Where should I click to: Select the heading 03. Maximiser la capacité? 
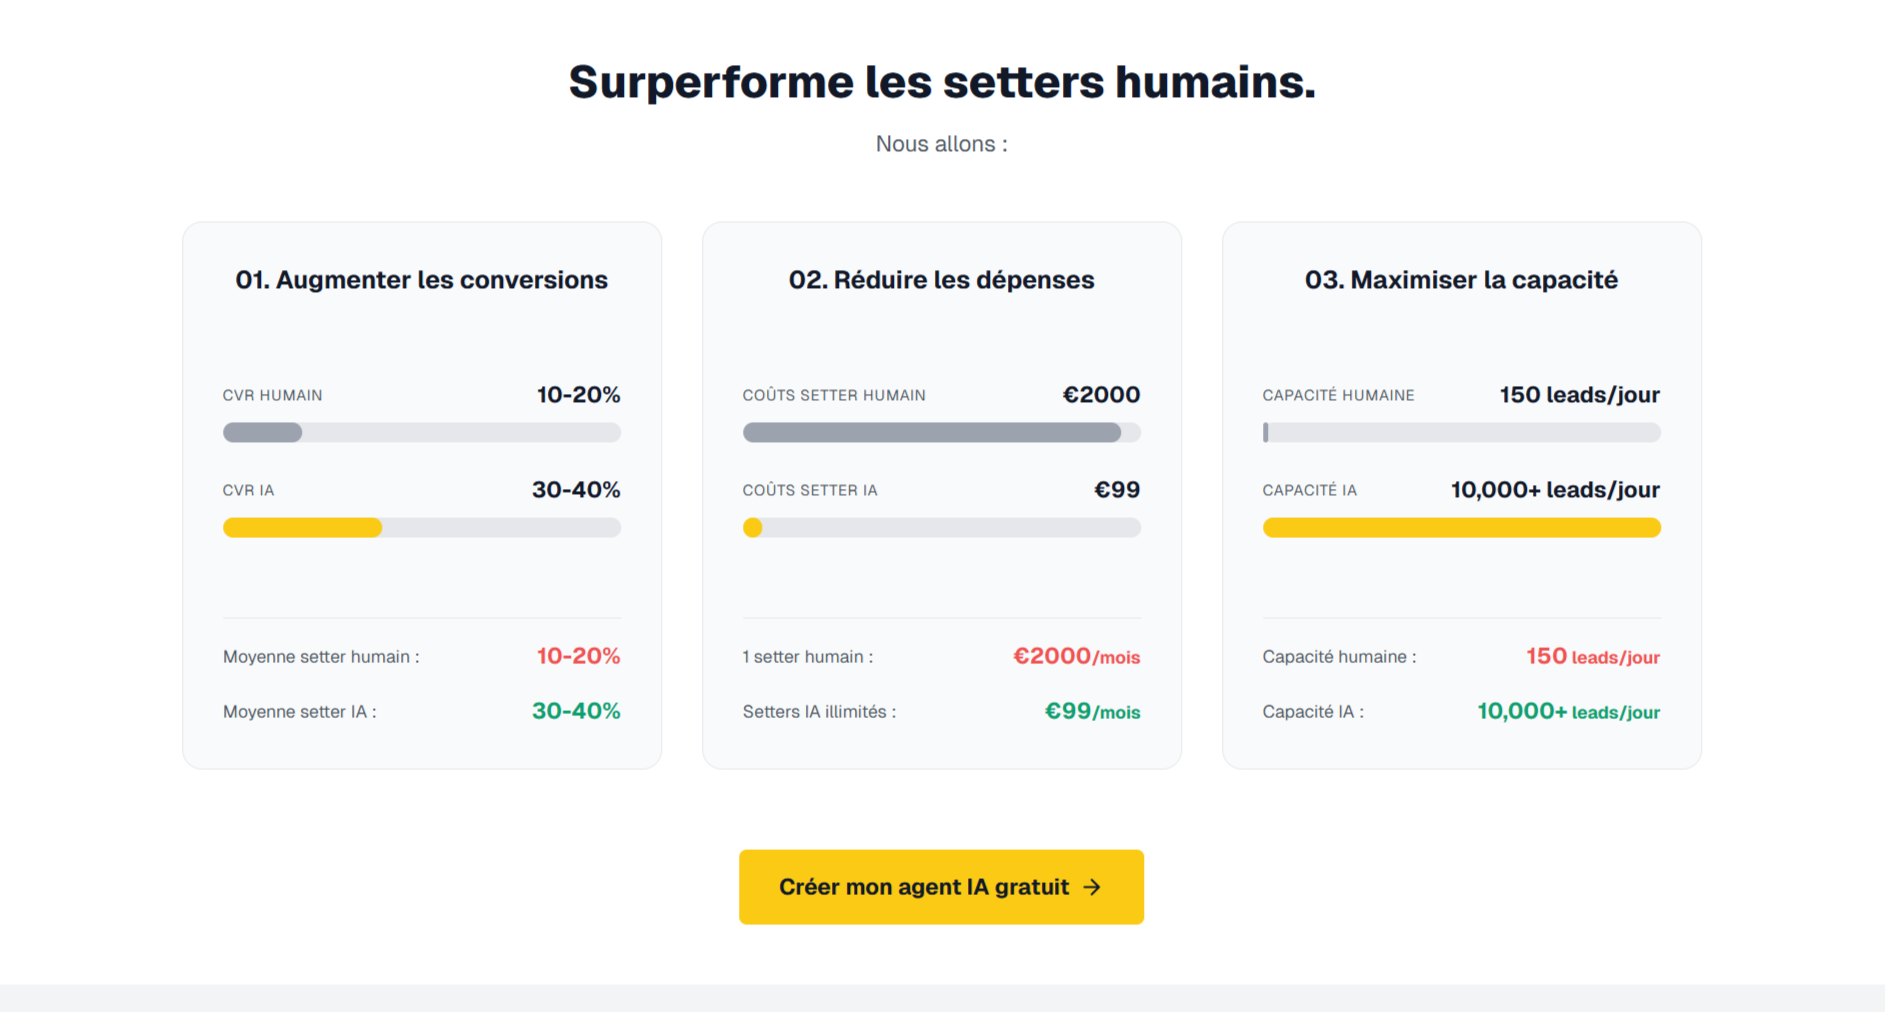[1461, 280]
